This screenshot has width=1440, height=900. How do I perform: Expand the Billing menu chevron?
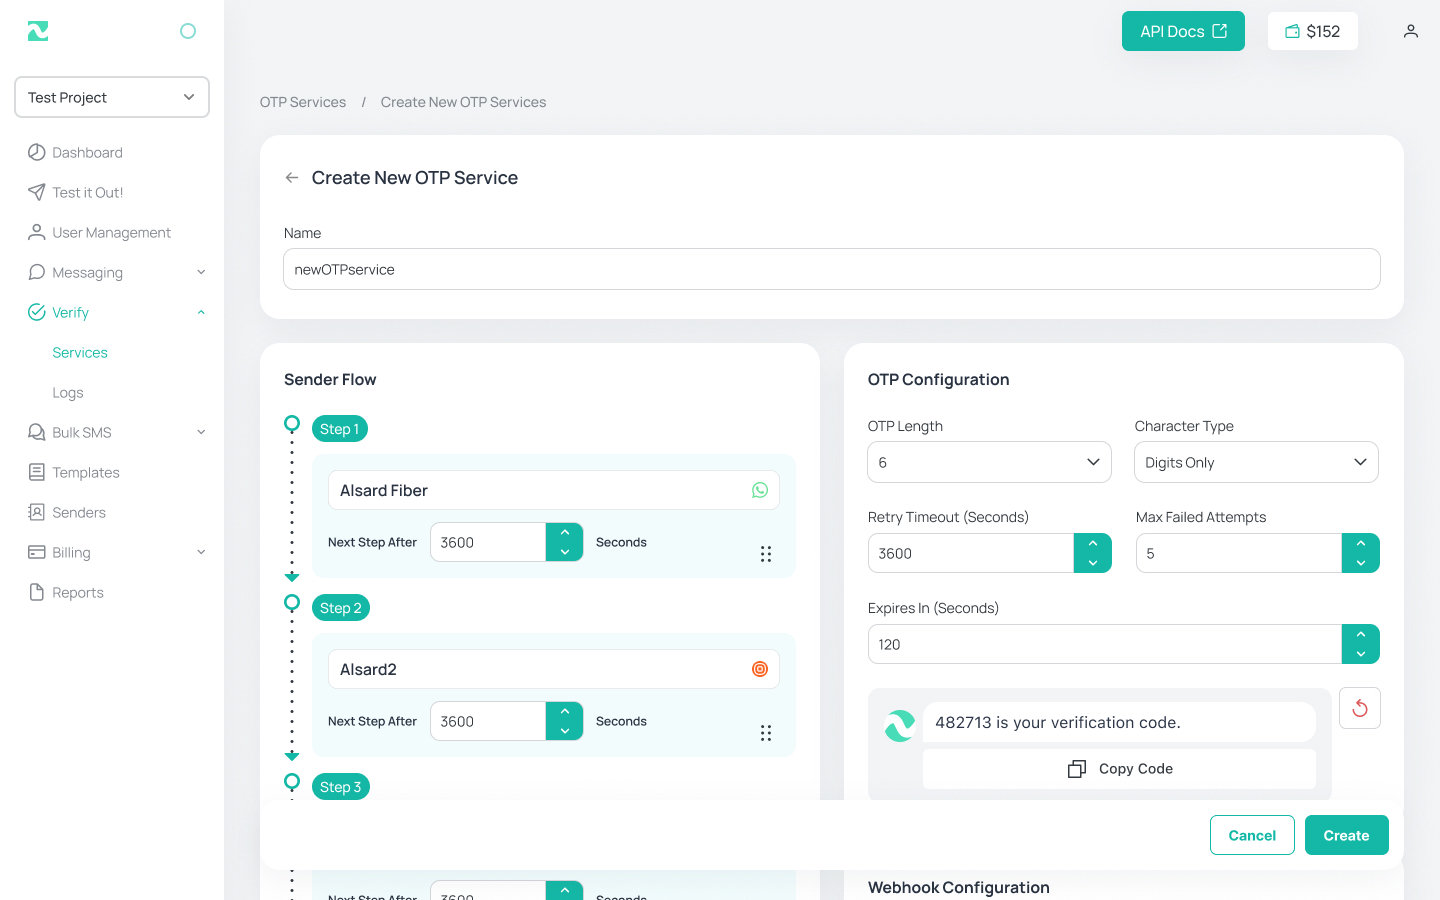tap(201, 552)
